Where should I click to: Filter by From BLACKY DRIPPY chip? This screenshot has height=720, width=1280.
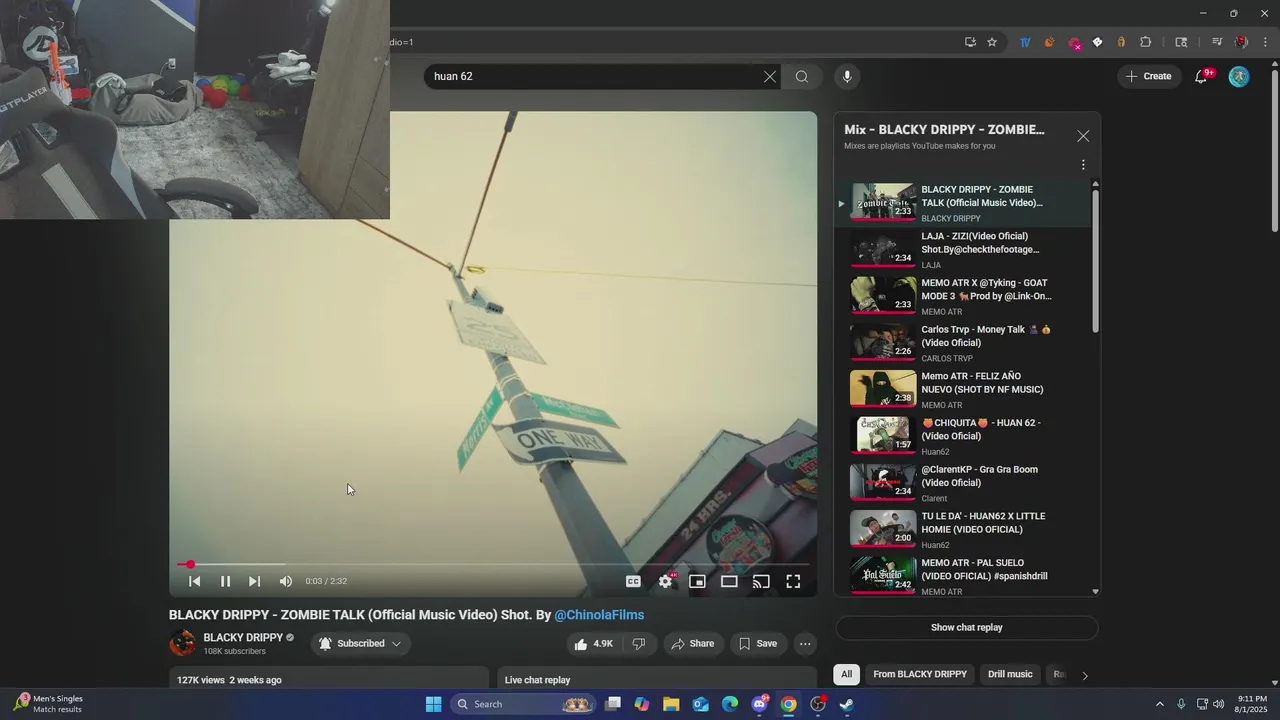click(920, 674)
